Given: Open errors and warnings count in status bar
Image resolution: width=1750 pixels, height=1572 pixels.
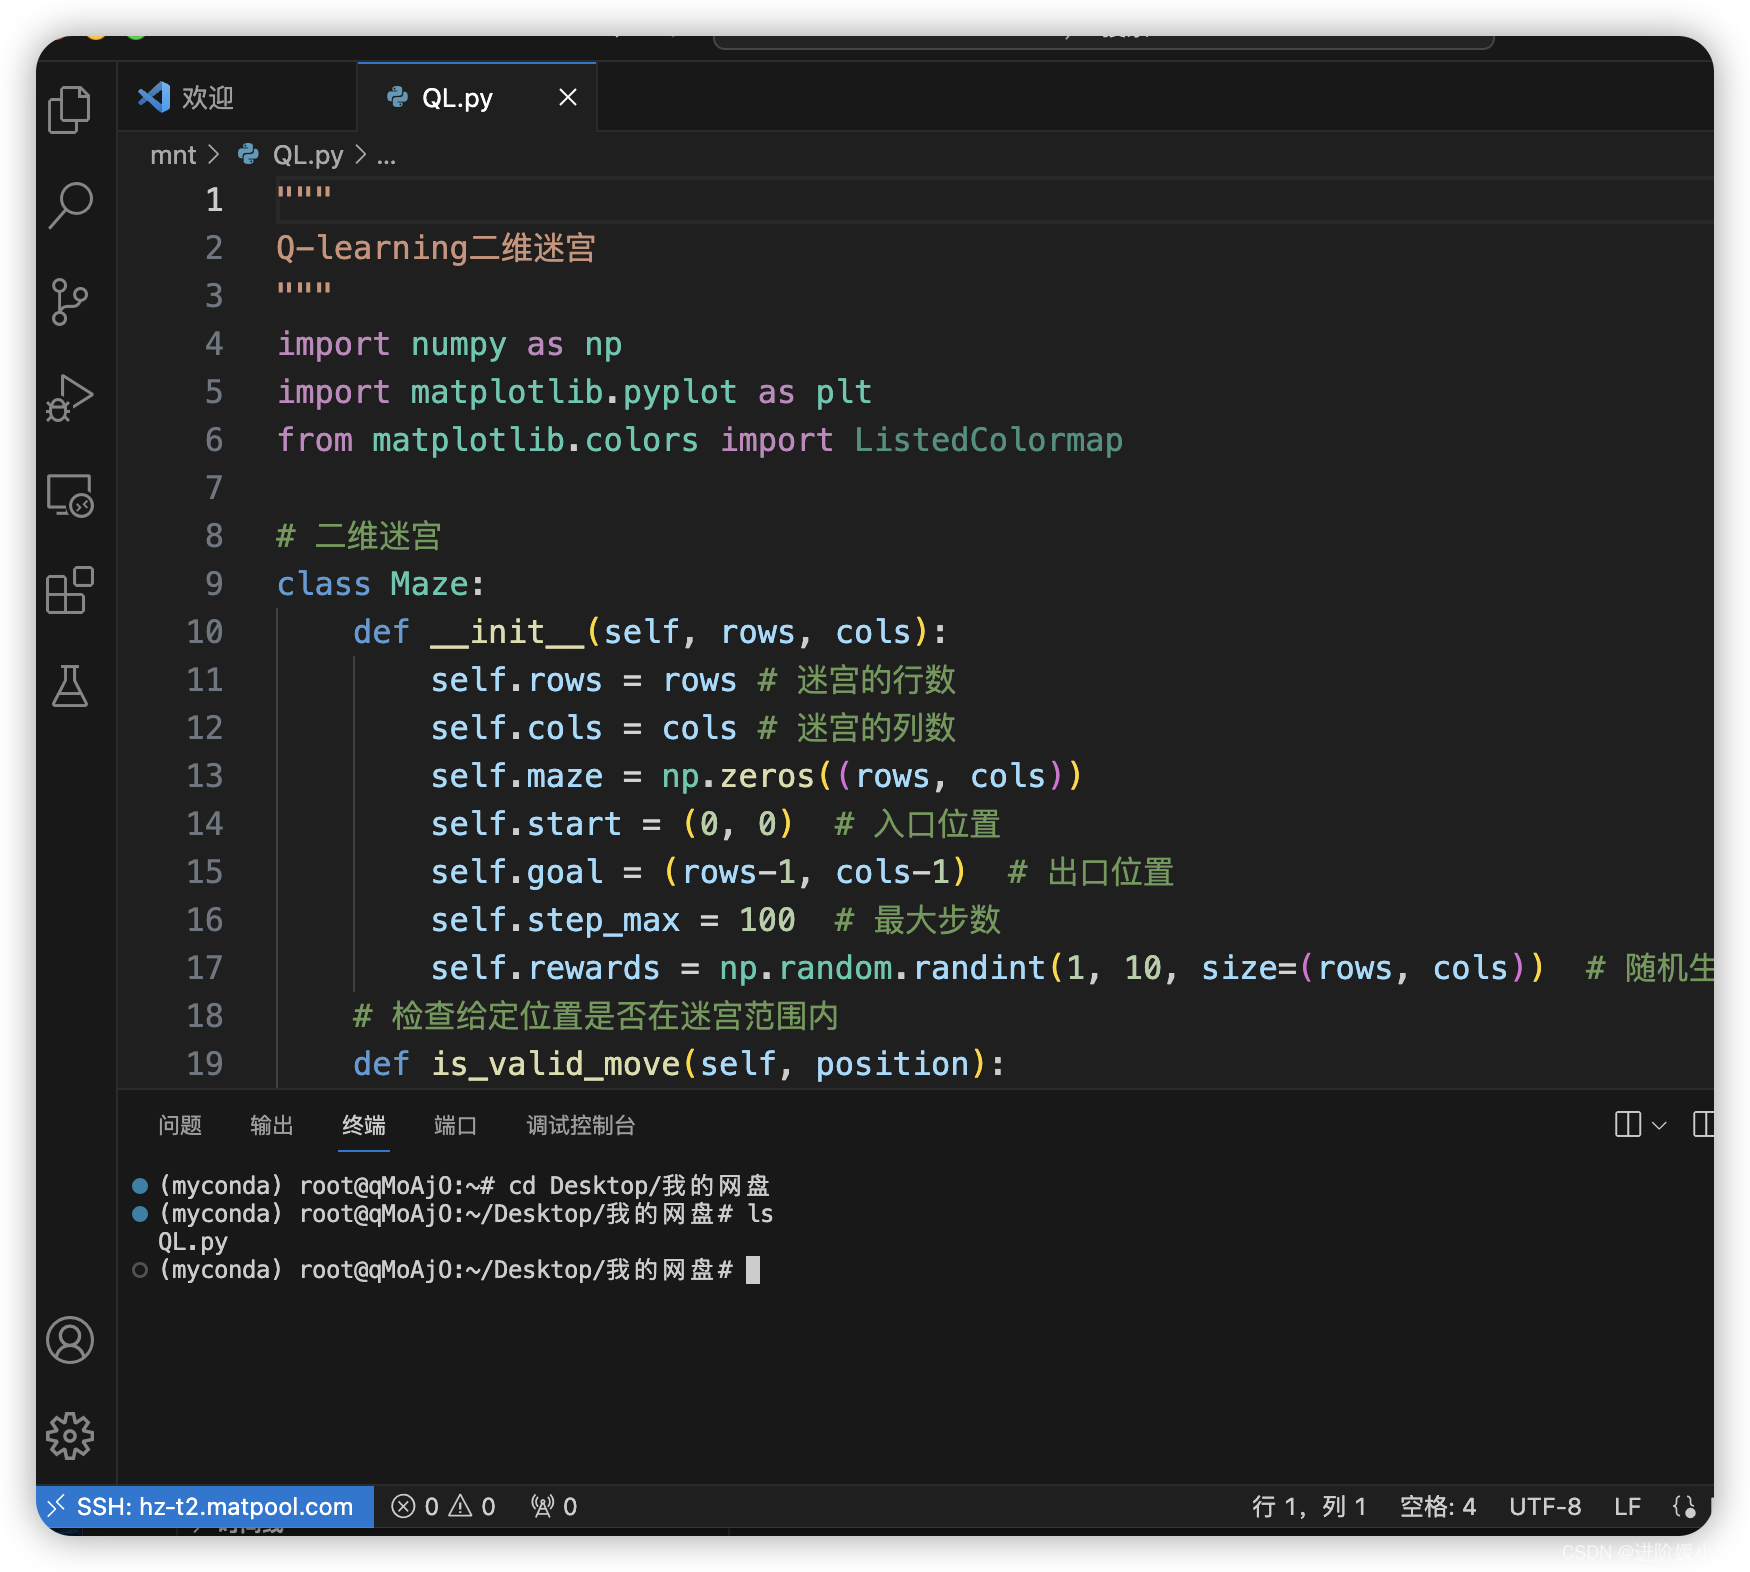Looking at the screenshot, I should (443, 1506).
